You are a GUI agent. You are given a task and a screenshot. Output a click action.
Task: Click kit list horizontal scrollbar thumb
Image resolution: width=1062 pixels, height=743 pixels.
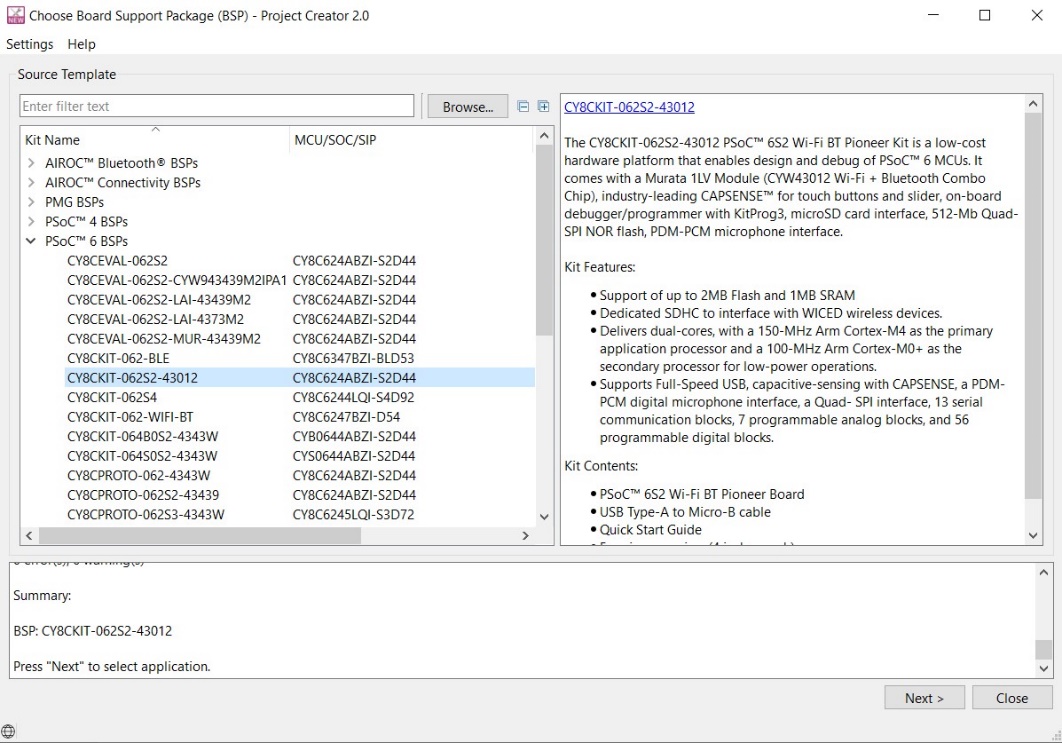[x=200, y=536]
